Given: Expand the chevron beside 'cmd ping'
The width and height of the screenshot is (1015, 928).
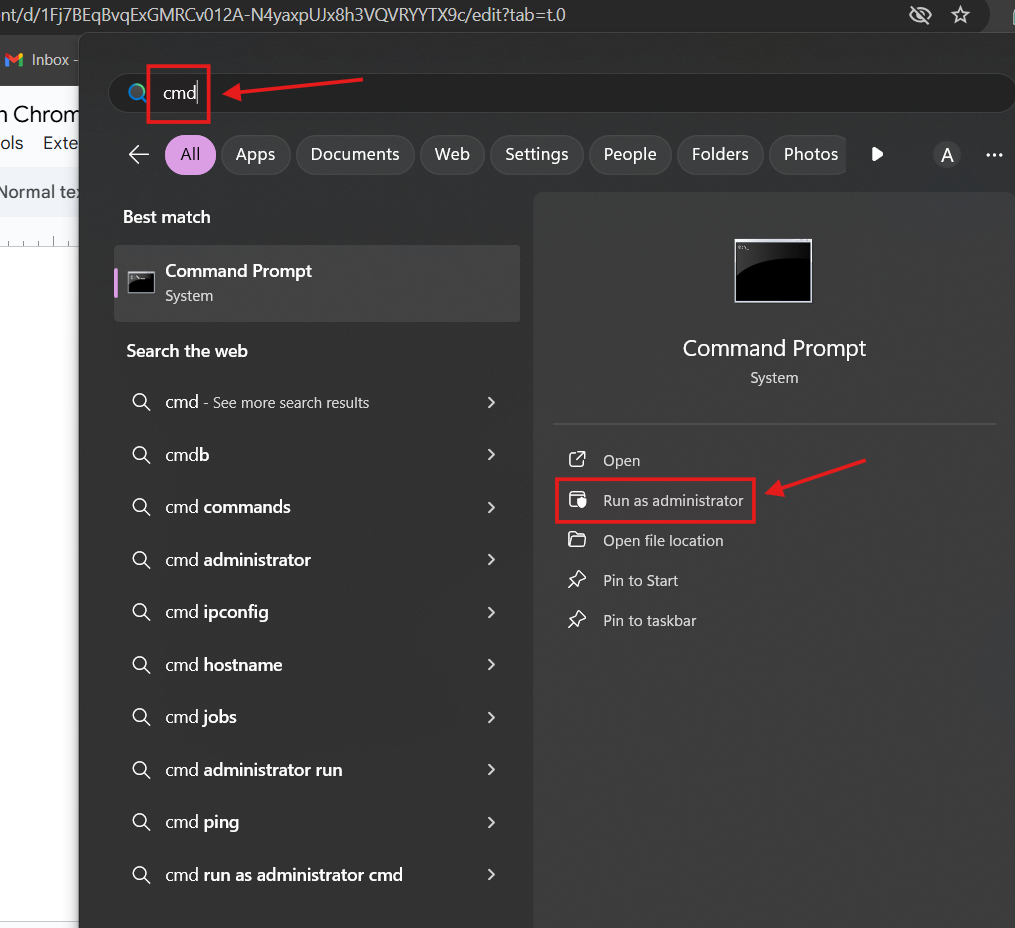Looking at the screenshot, I should pos(491,823).
